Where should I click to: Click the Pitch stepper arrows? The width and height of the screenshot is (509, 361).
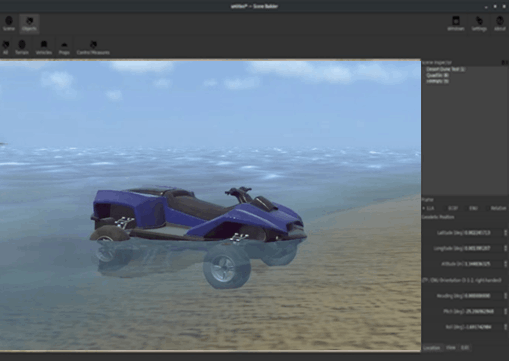pos(506,311)
